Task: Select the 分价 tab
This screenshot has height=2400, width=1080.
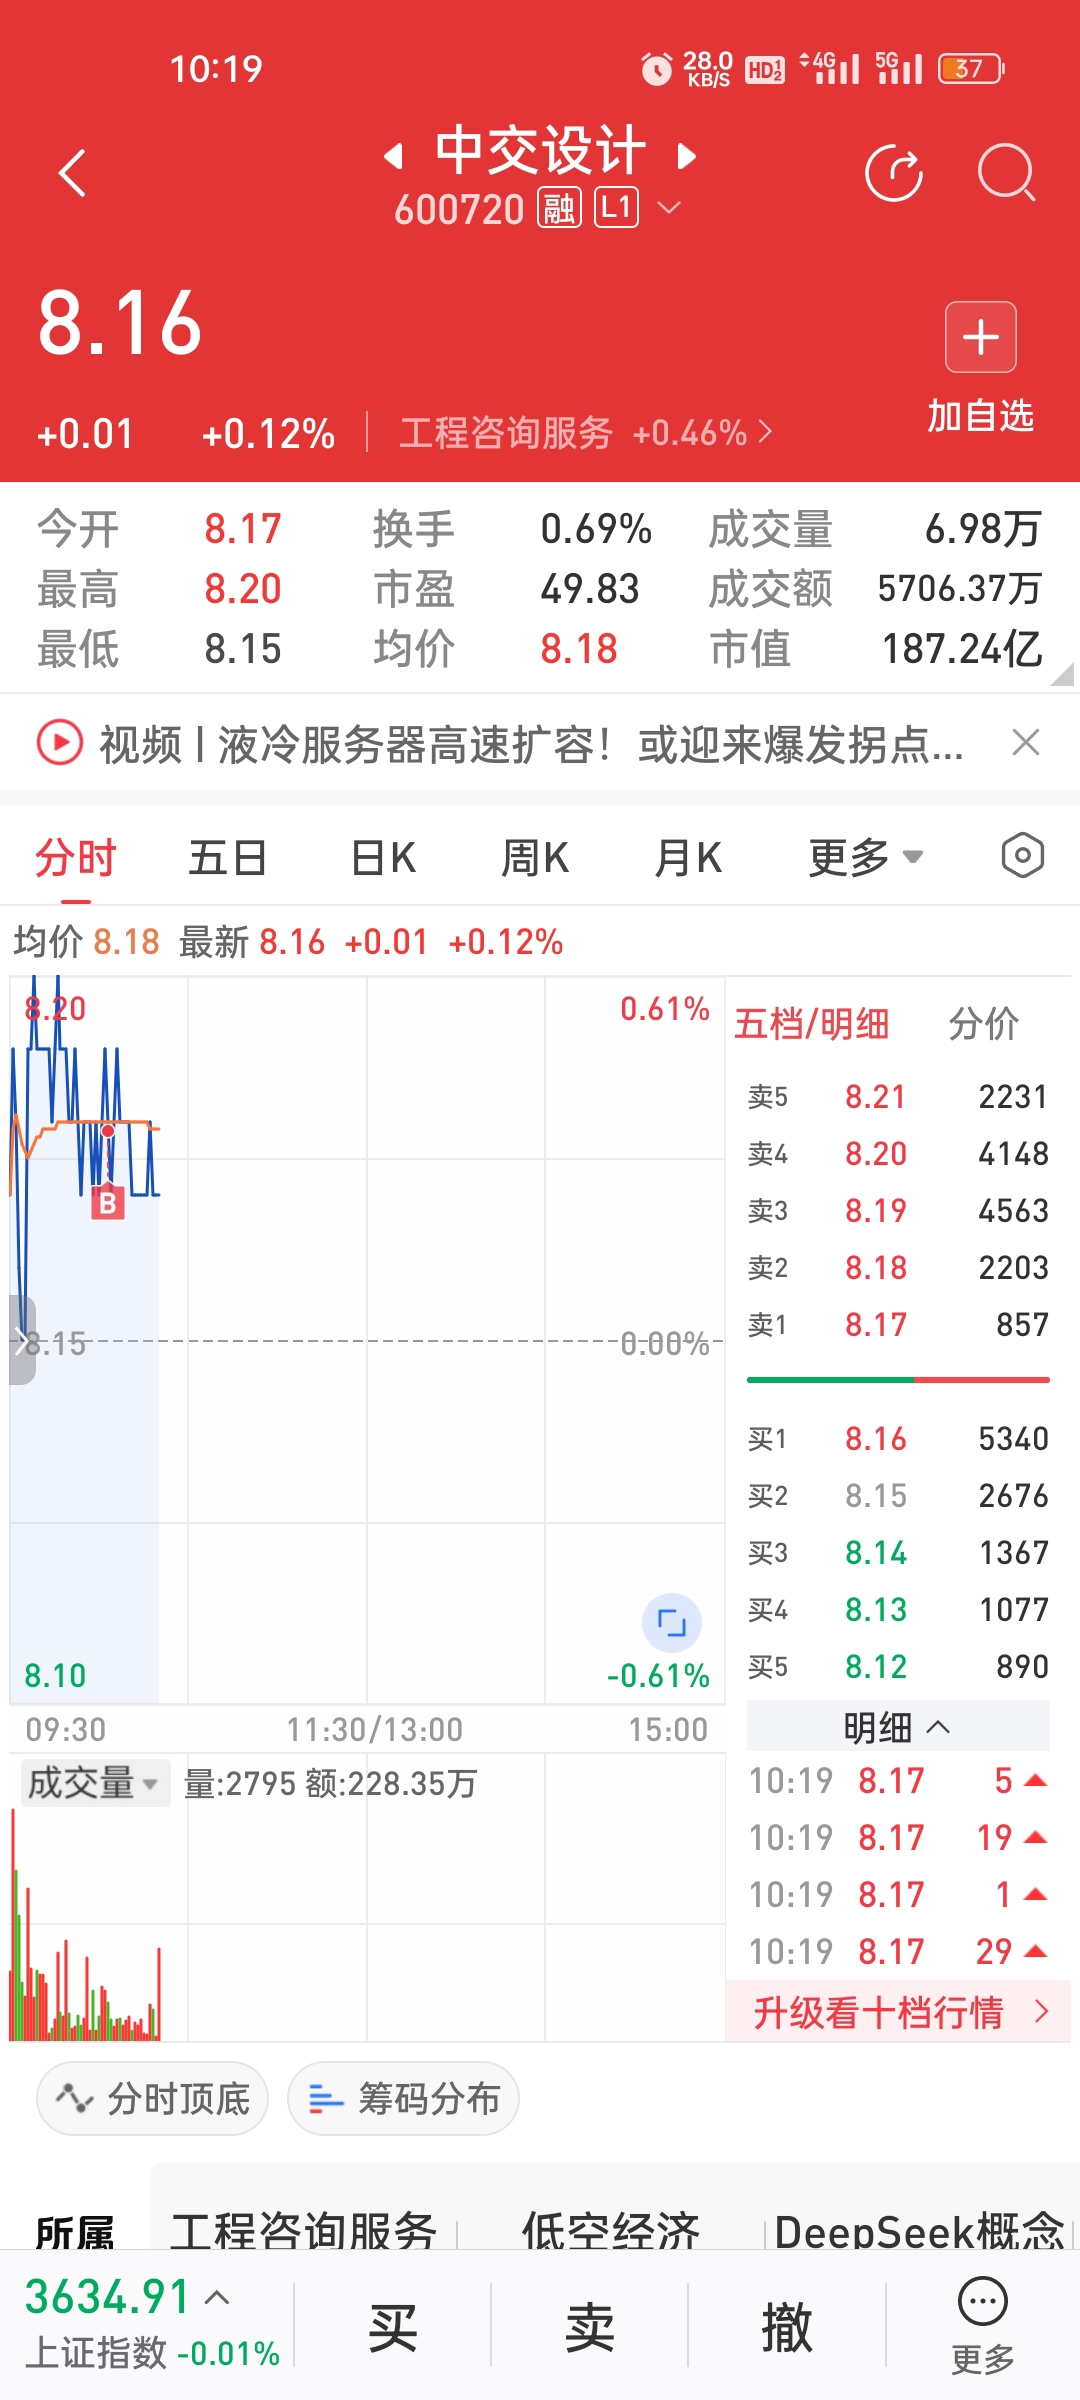Action: (x=984, y=1024)
